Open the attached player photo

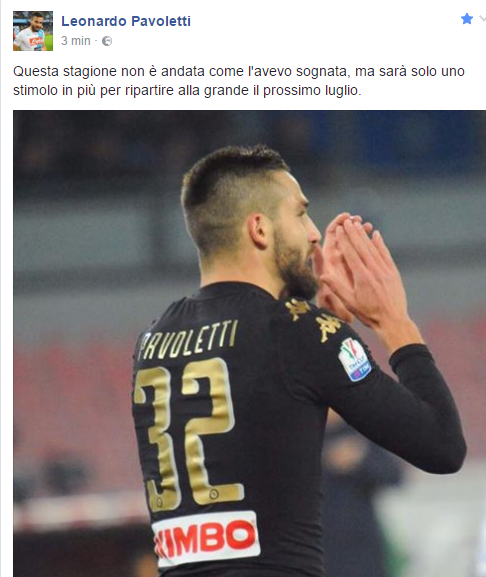[249, 343]
